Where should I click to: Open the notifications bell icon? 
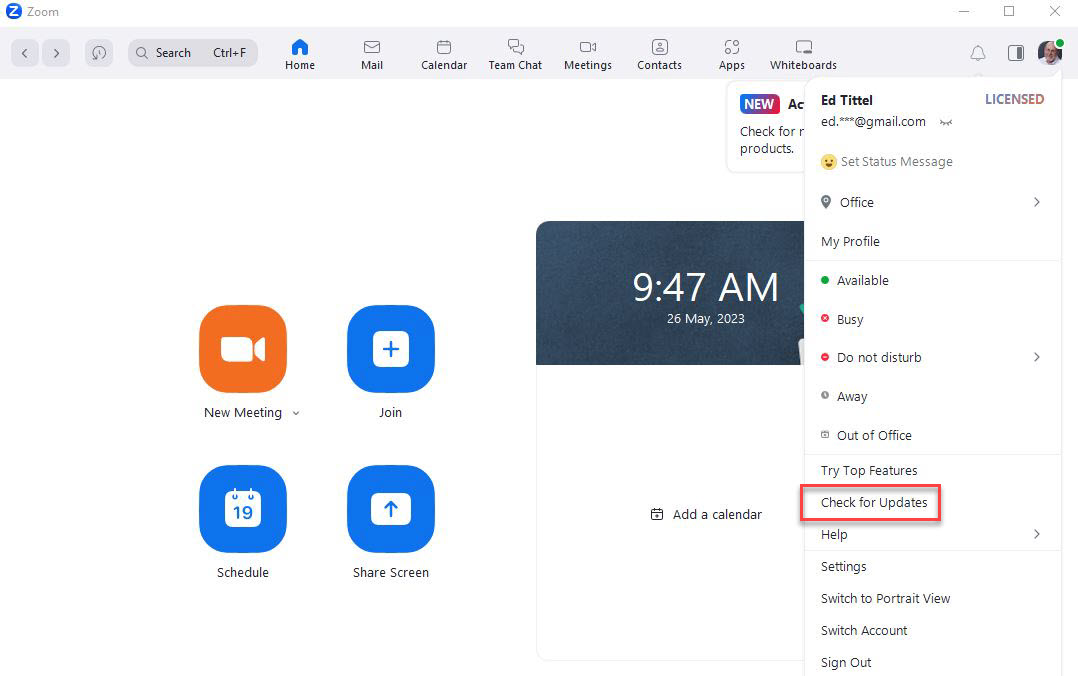point(978,53)
